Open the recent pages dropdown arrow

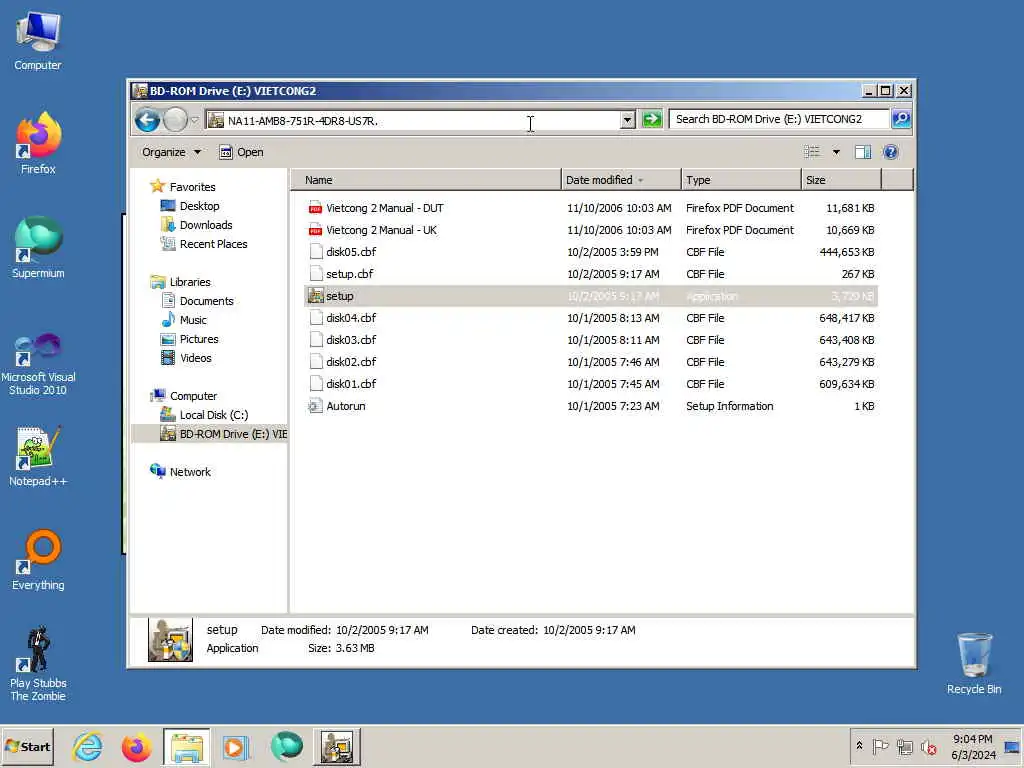pyautogui.click(x=195, y=120)
